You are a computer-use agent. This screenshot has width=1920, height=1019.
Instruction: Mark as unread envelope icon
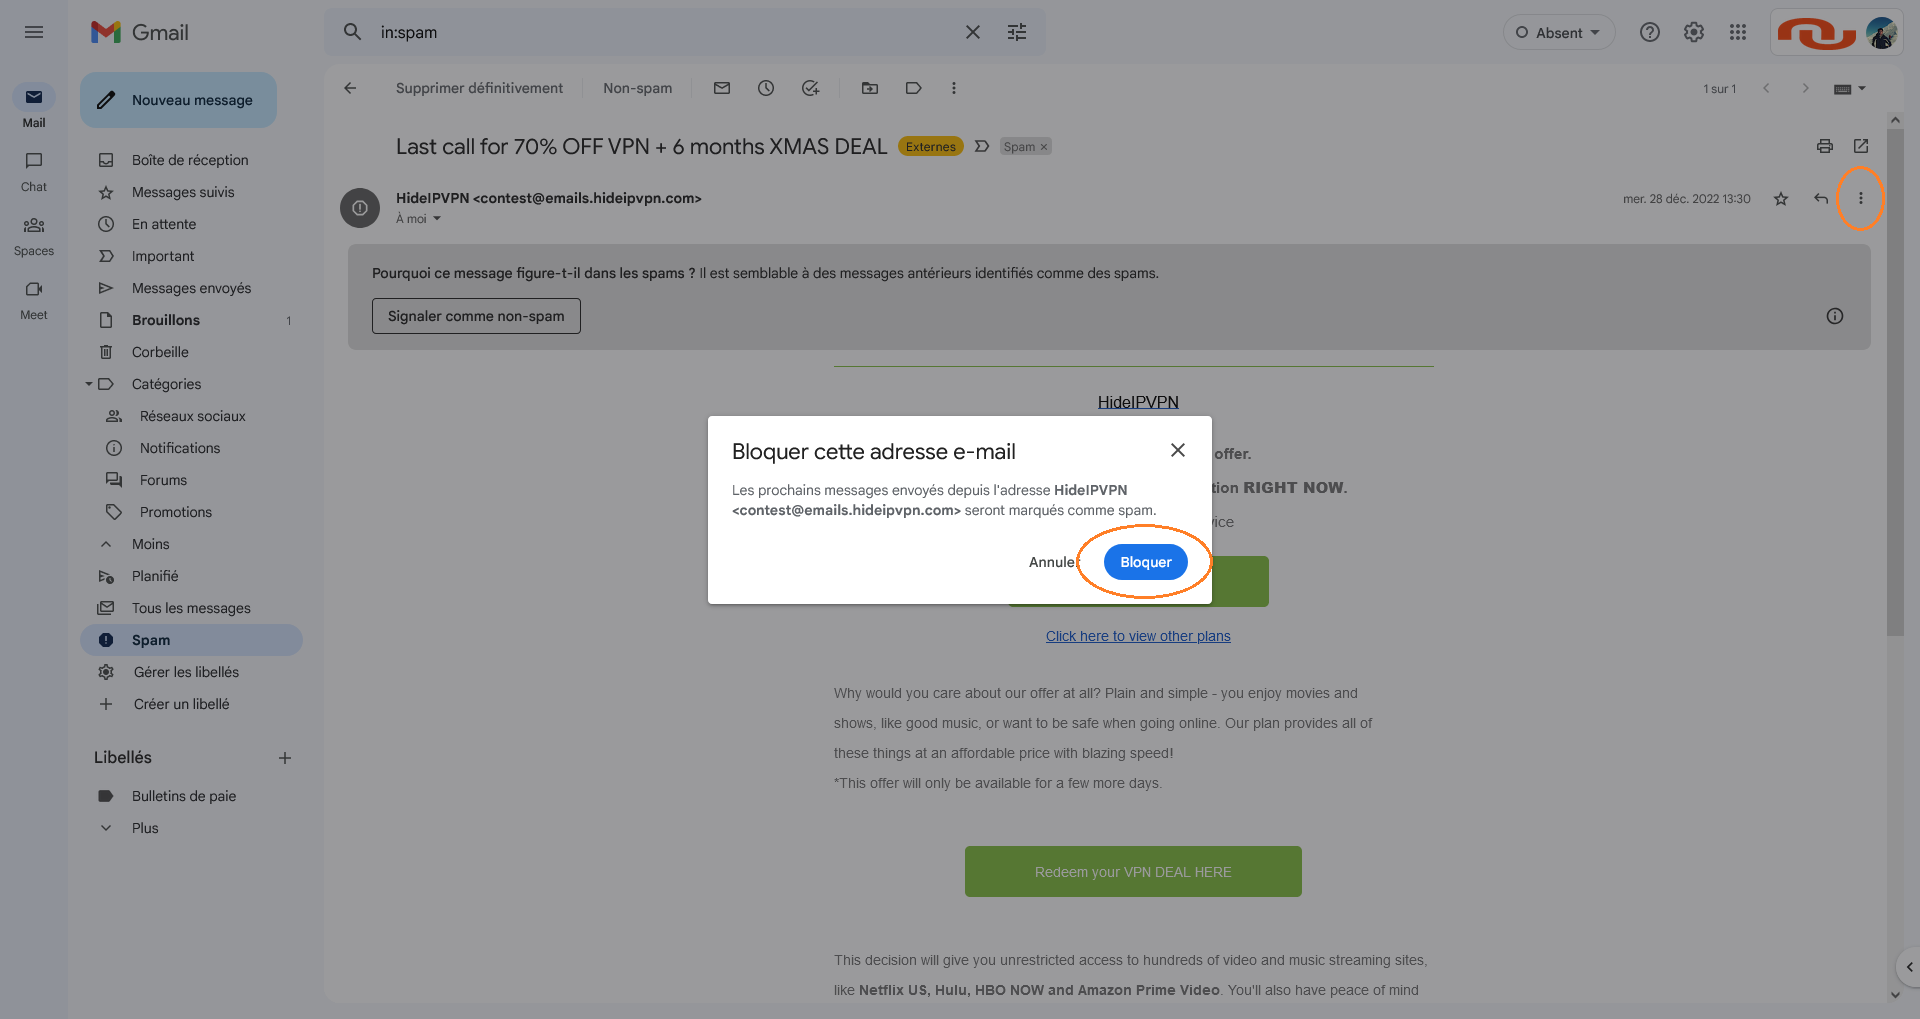[722, 88]
